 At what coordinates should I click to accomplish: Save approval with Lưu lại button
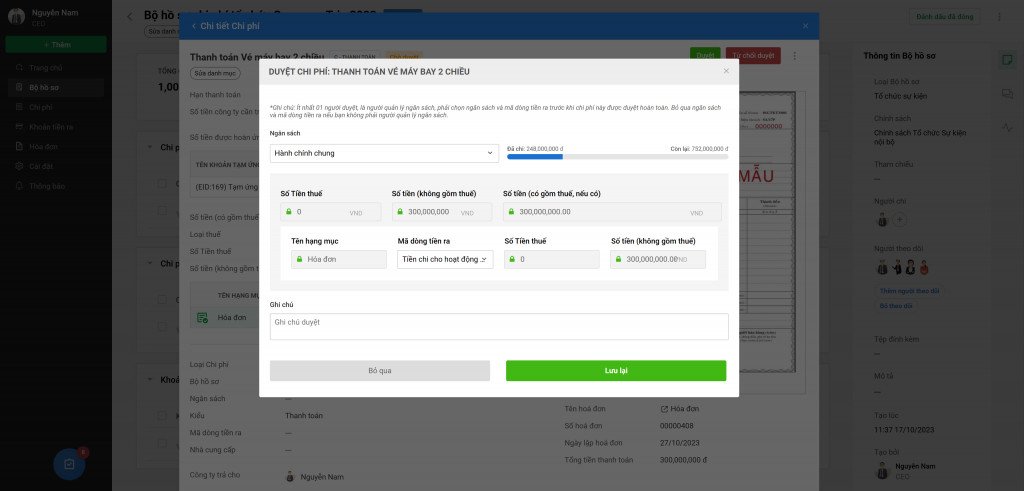tap(616, 371)
